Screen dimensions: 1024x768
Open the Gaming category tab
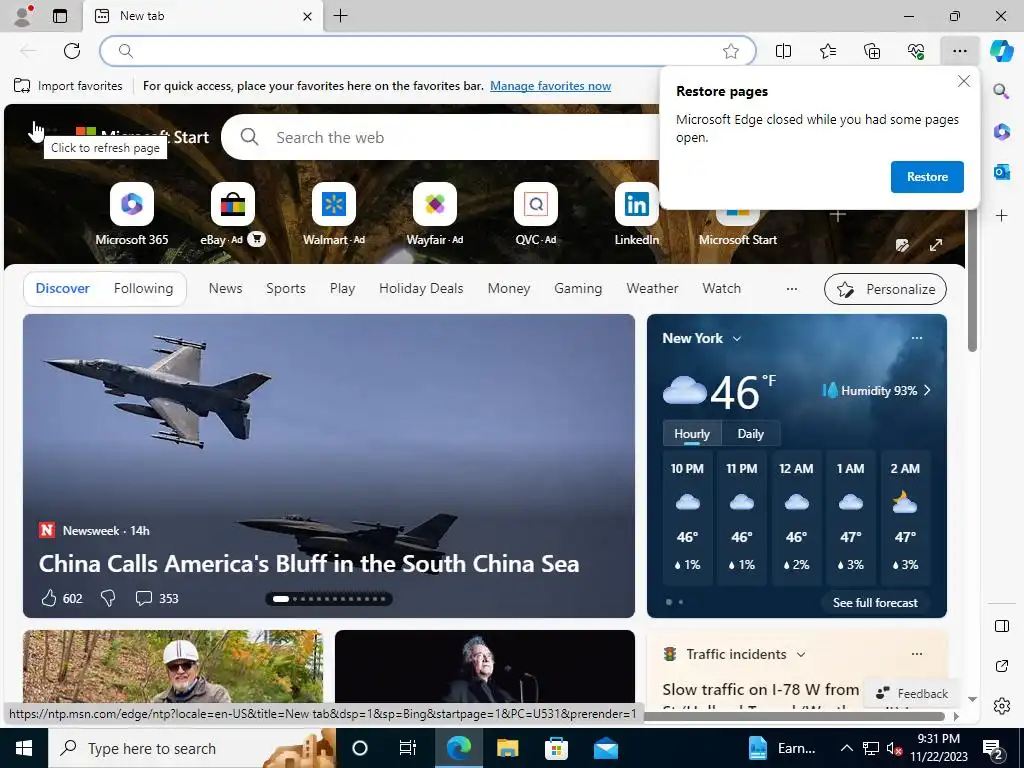(578, 289)
